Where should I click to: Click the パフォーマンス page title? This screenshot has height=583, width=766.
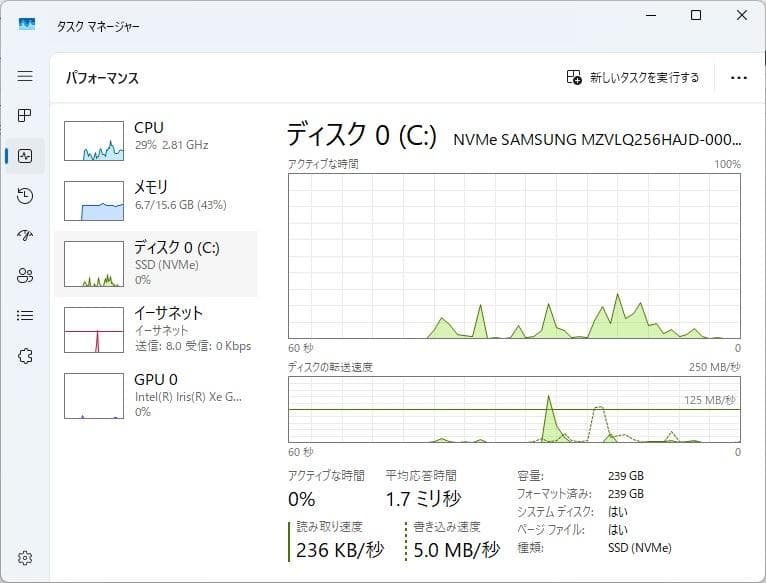103,78
